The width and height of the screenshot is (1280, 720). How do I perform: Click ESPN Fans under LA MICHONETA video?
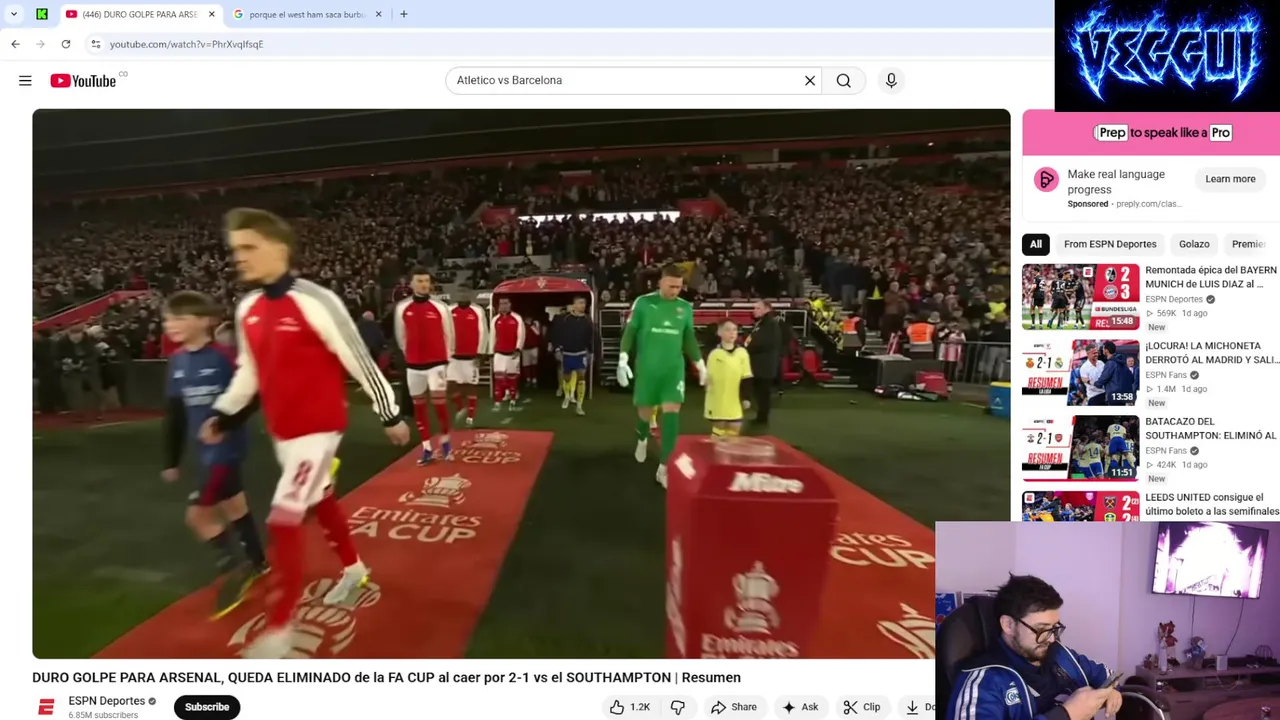(x=1166, y=375)
